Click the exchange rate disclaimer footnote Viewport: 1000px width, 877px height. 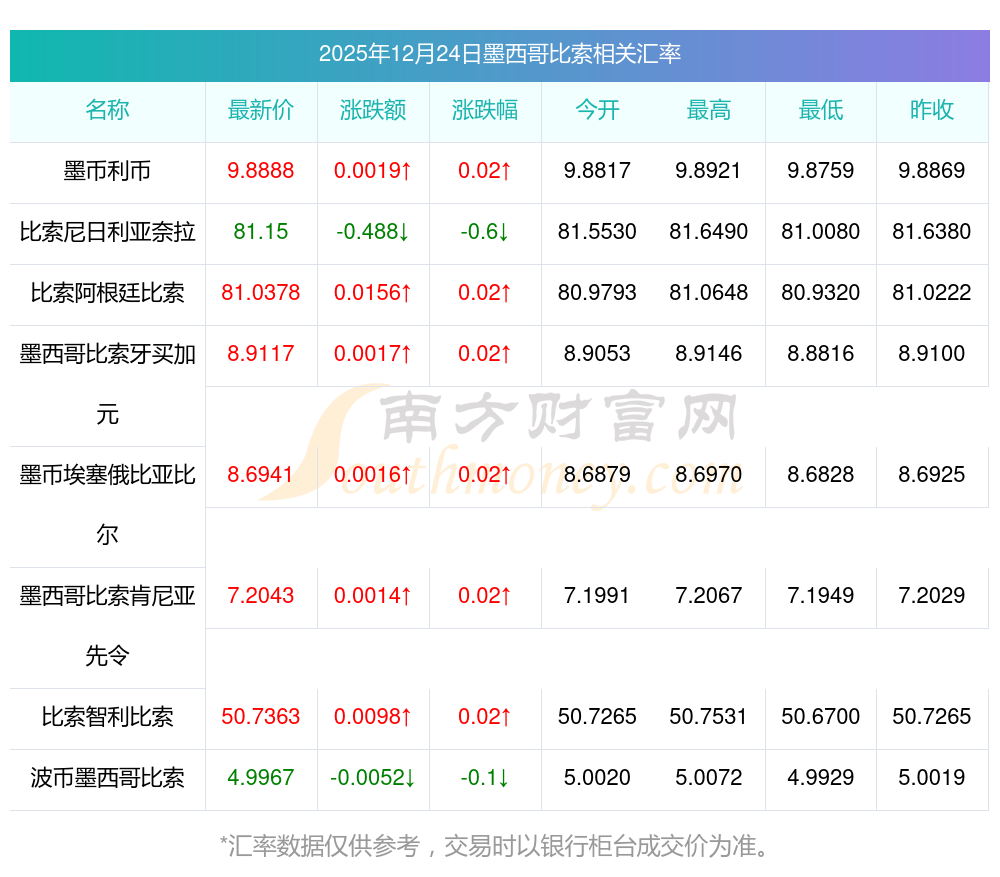497,846
